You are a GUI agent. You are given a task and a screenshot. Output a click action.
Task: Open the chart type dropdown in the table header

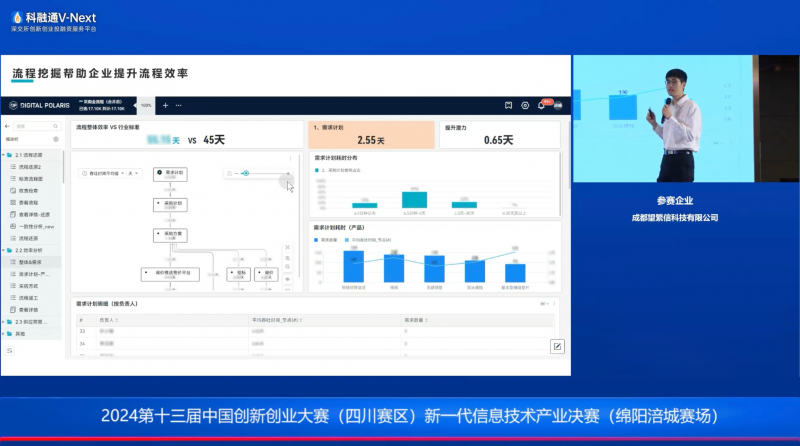(x=544, y=304)
